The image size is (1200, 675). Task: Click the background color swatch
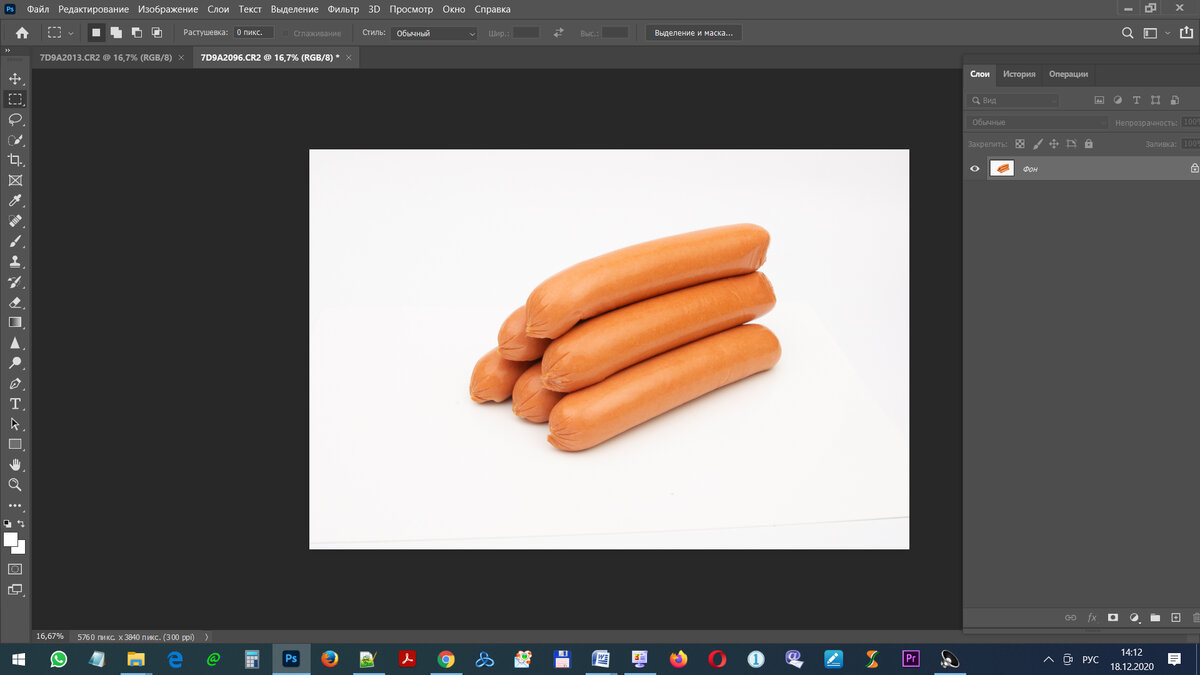click(x=20, y=548)
